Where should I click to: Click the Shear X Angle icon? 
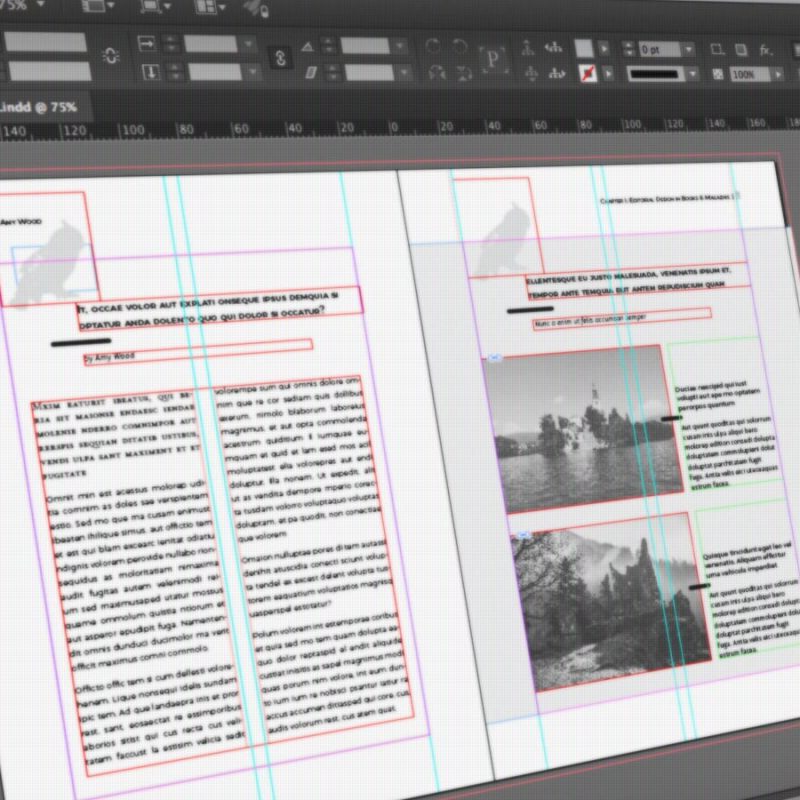tap(311, 73)
